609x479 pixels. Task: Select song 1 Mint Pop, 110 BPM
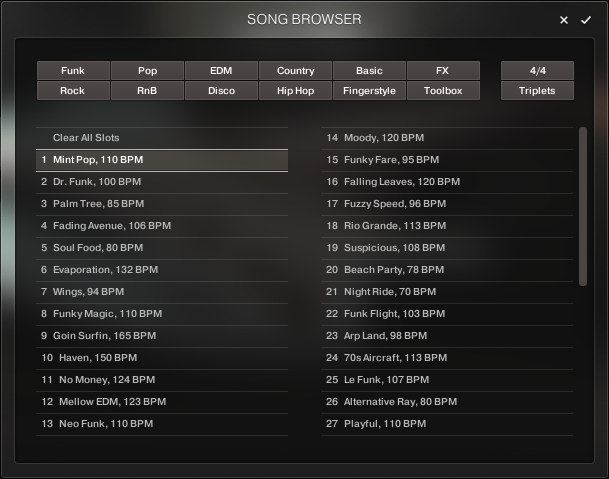(x=162, y=160)
